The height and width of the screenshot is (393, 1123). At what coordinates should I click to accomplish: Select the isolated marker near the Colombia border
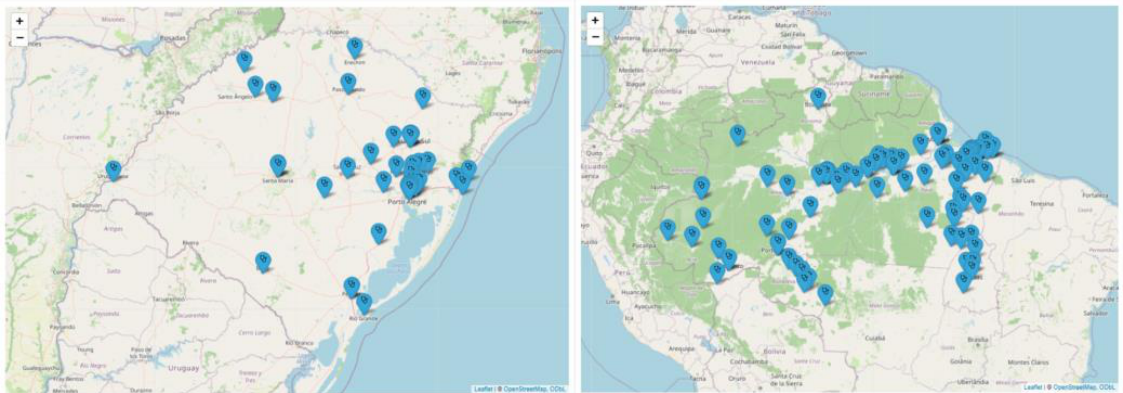738,135
